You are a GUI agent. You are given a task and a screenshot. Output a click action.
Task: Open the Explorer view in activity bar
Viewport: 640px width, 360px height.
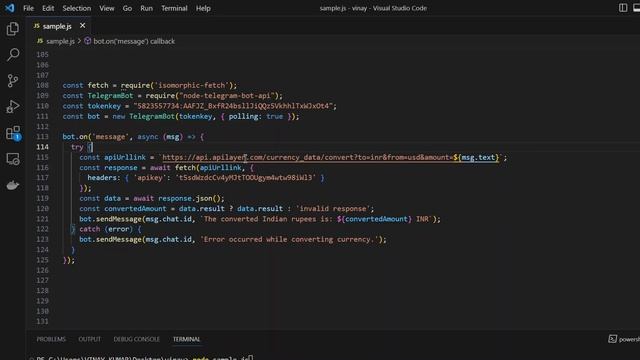13,29
